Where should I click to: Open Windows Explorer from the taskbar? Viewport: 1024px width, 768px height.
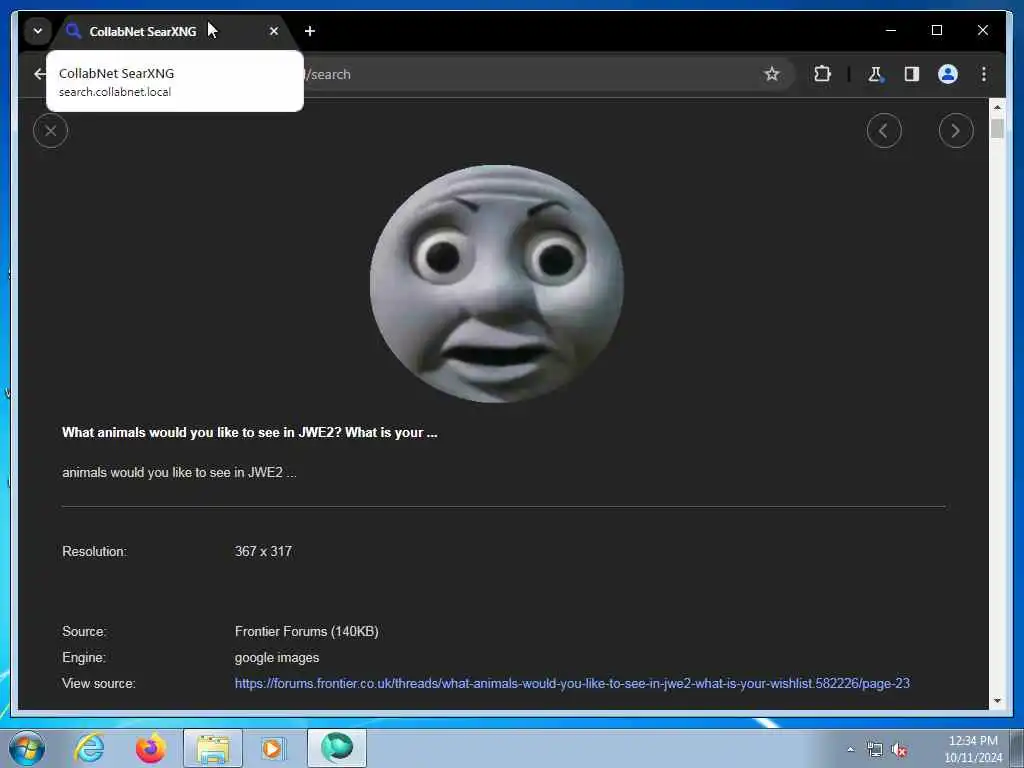(212, 748)
